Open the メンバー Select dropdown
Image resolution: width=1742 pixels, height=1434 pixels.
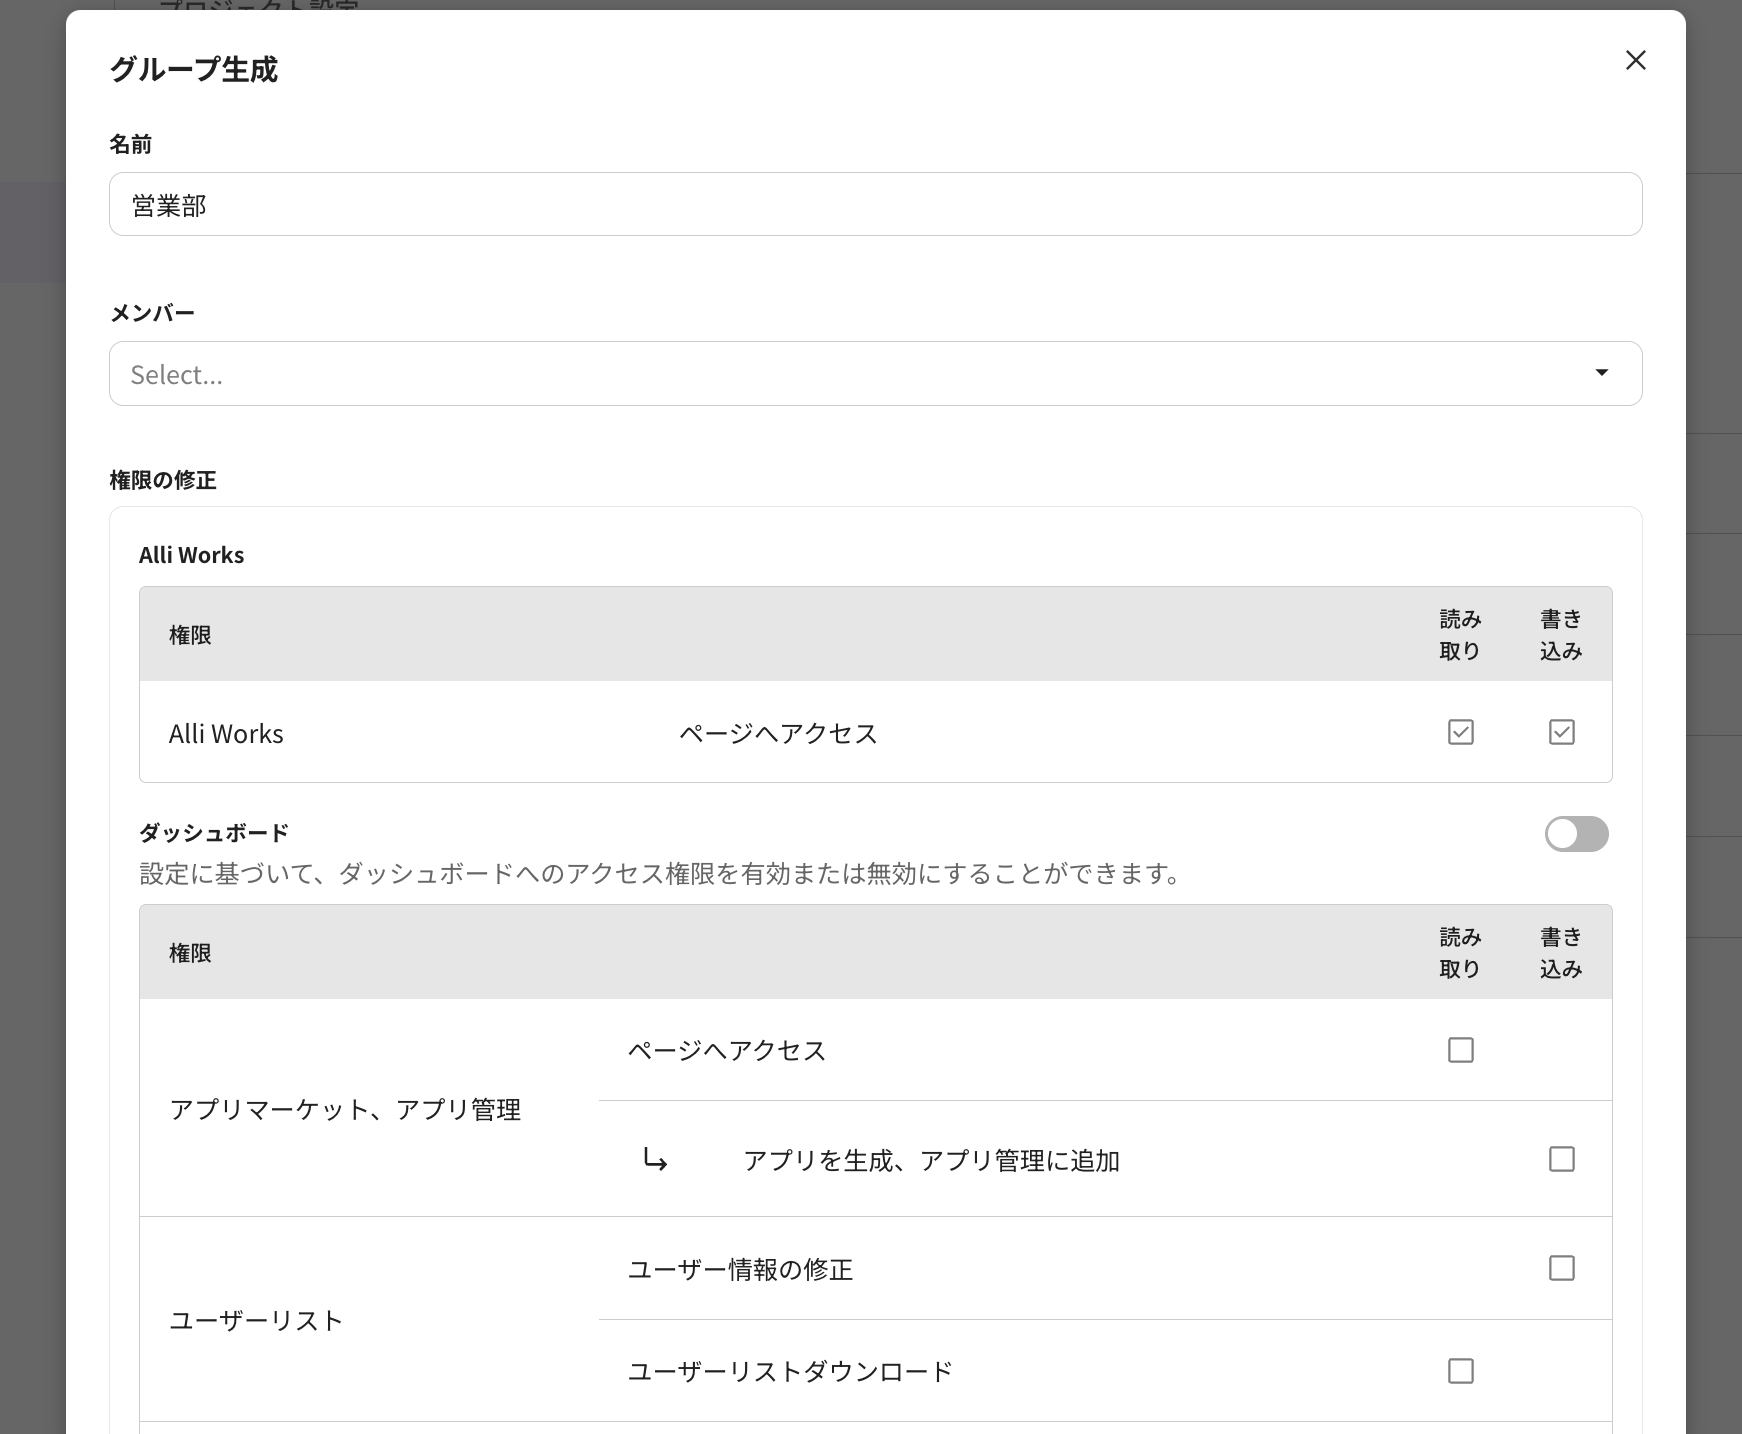click(x=850, y=374)
